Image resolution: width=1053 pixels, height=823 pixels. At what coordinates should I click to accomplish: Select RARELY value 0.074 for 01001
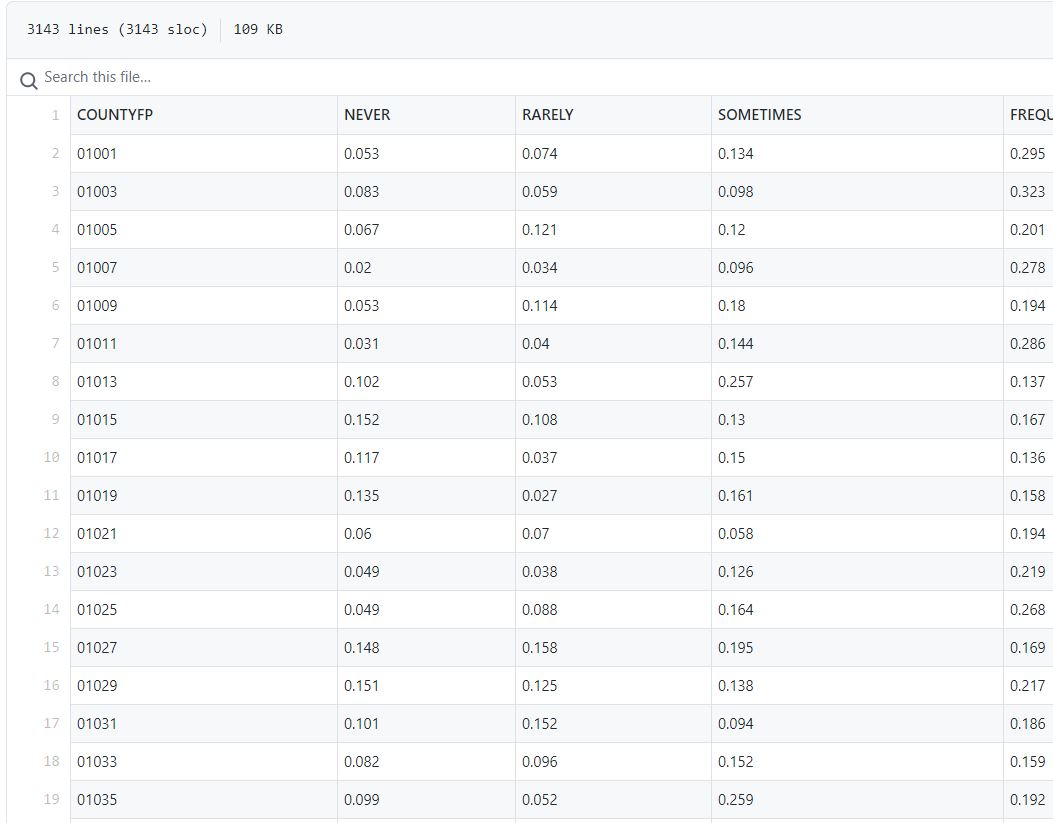[x=613, y=154]
